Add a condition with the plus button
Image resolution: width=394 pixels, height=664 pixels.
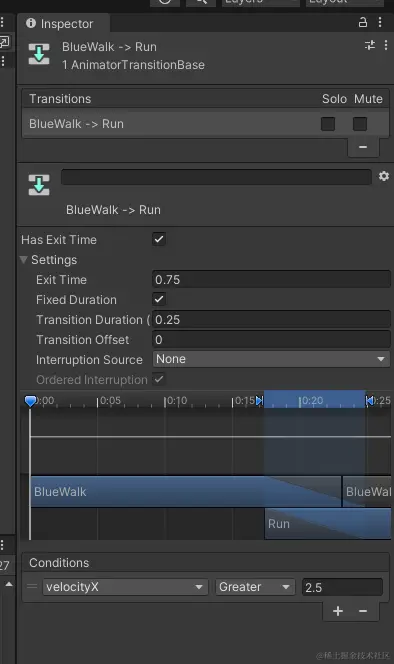pos(338,611)
